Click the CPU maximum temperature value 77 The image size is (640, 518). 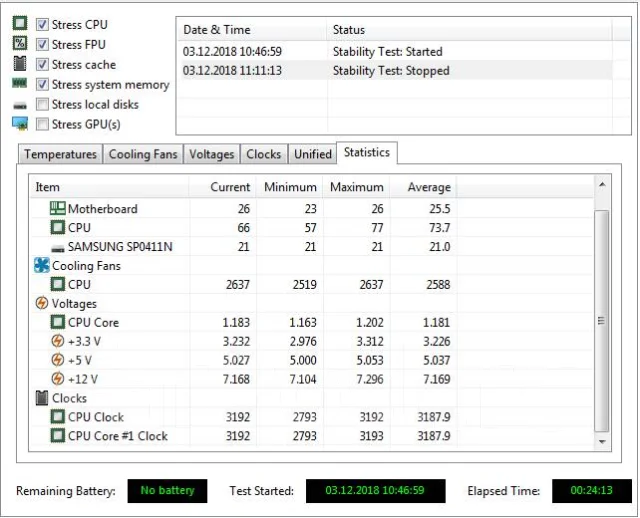pyautogui.click(x=377, y=227)
